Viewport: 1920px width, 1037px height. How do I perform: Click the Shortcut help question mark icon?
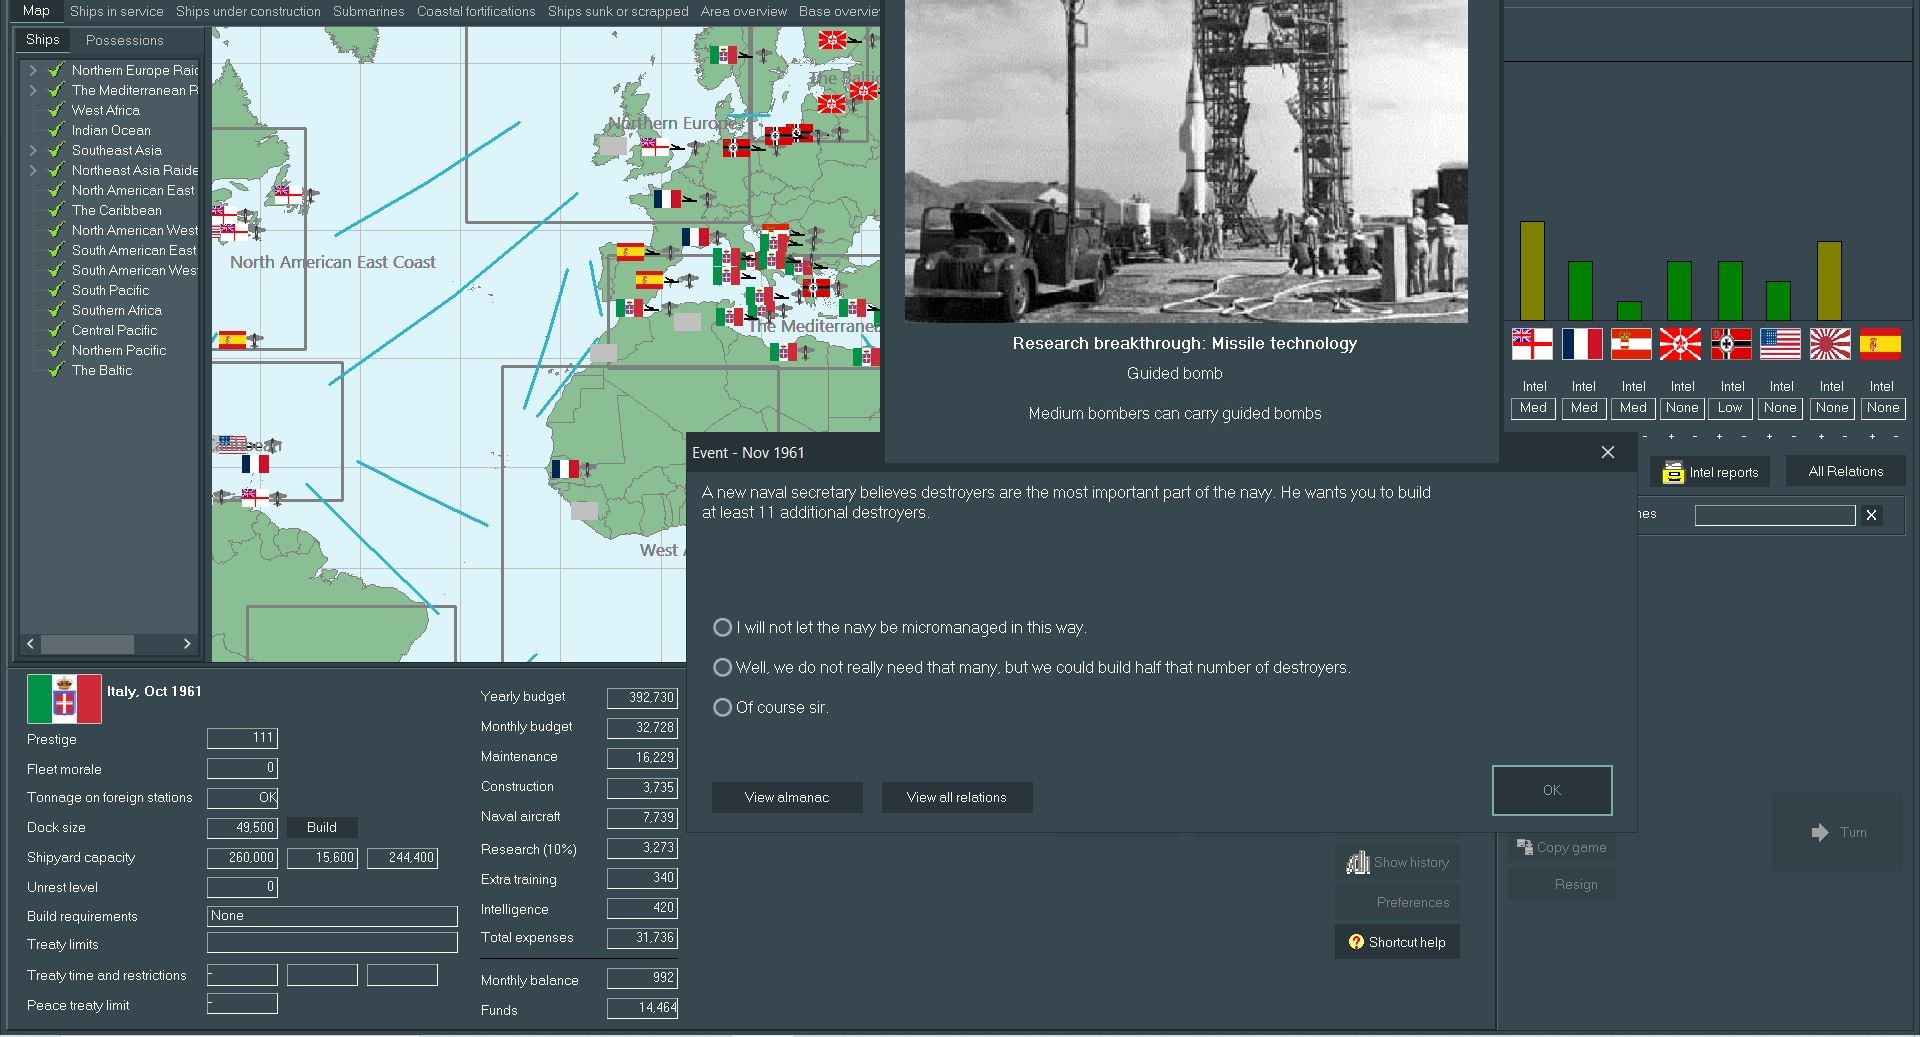pos(1356,942)
